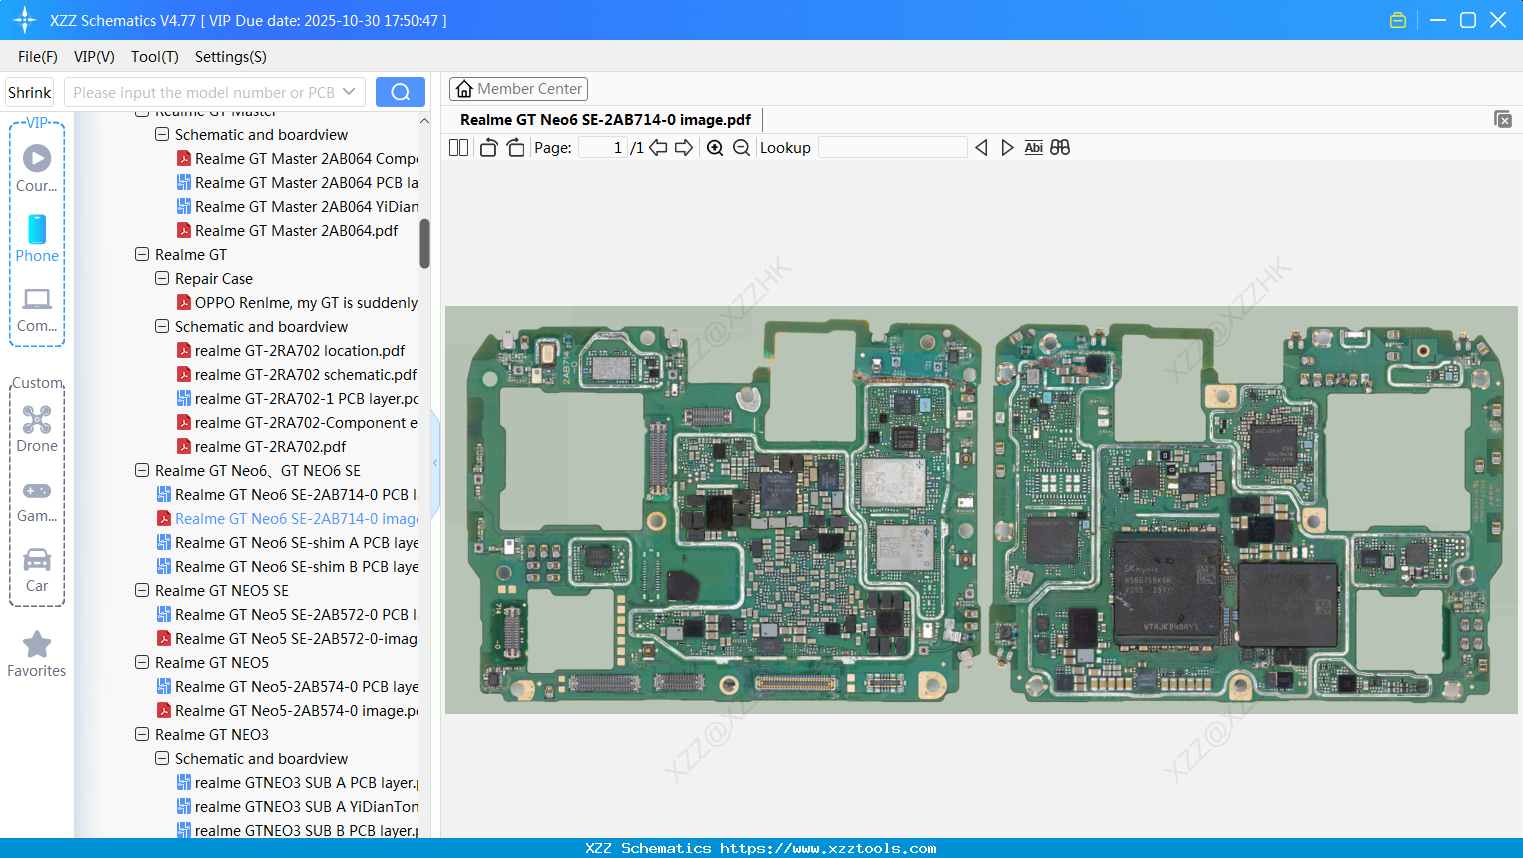Screen dimensions: 1523x858
Task: Collapse the Repair Case folder
Action: click(x=162, y=279)
